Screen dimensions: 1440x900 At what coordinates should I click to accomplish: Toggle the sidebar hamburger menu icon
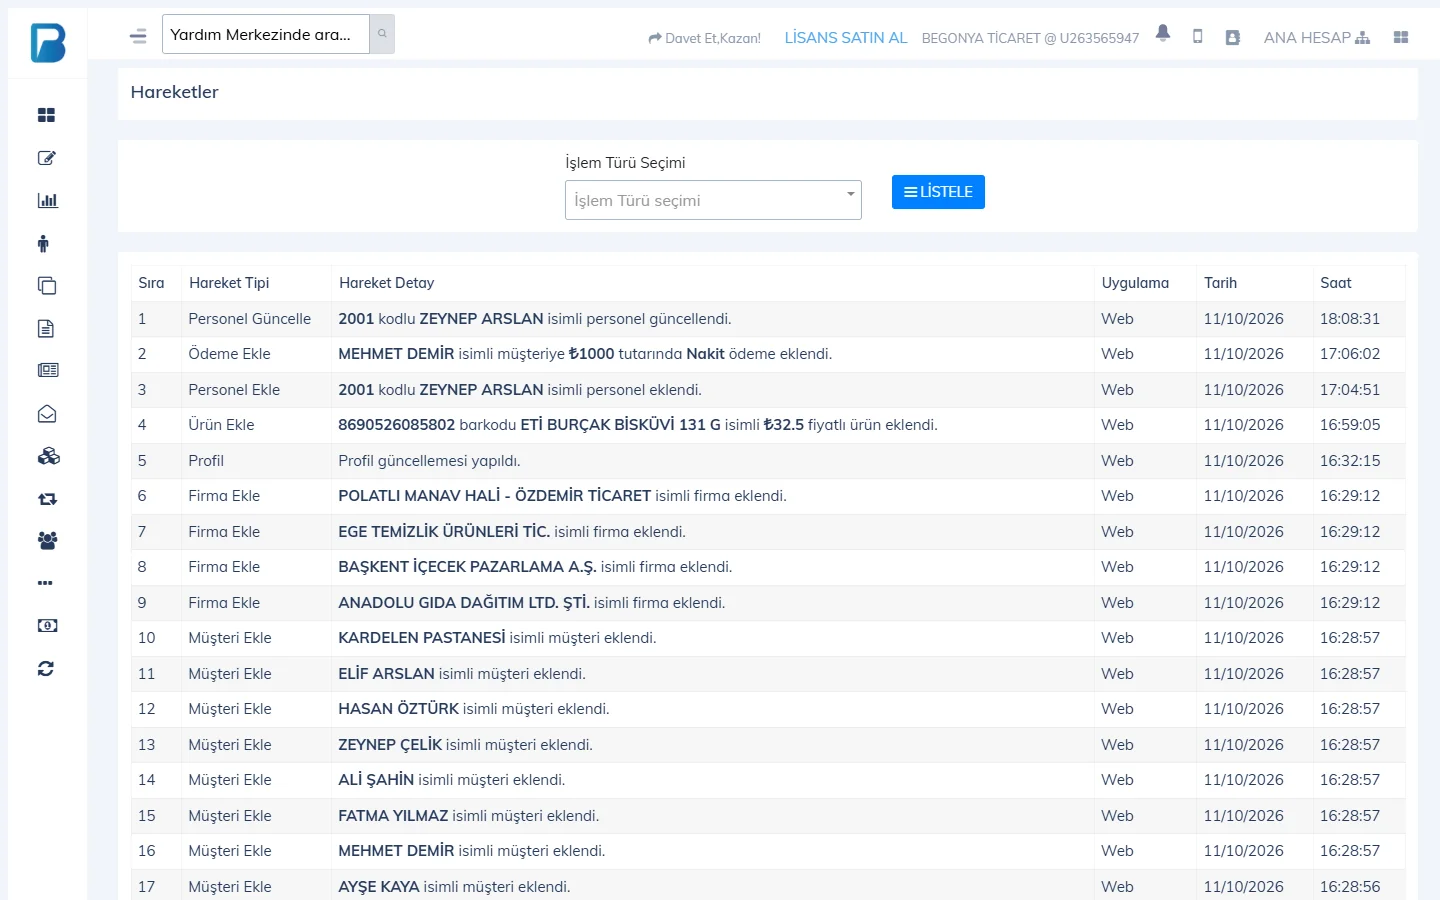click(138, 37)
